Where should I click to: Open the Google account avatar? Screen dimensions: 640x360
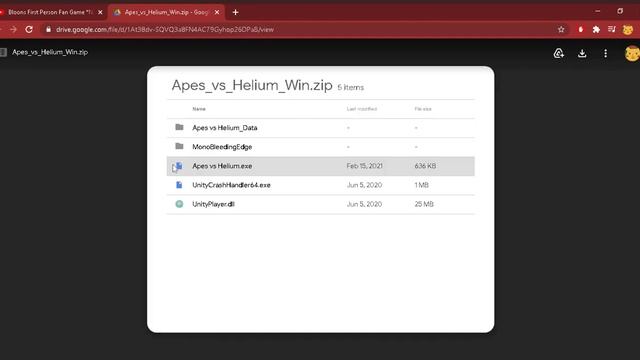[632, 53]
